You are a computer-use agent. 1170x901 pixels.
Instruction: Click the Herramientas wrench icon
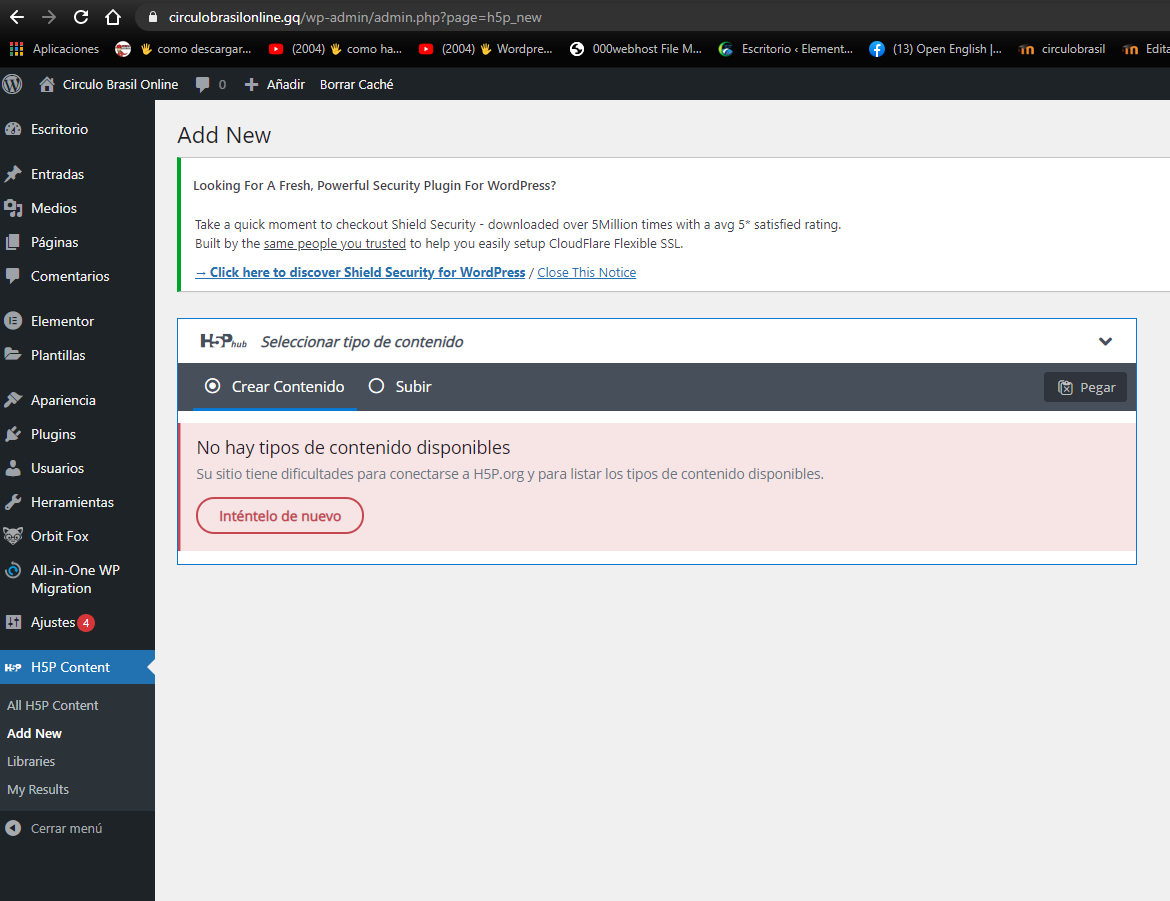(x=13, y=502)
